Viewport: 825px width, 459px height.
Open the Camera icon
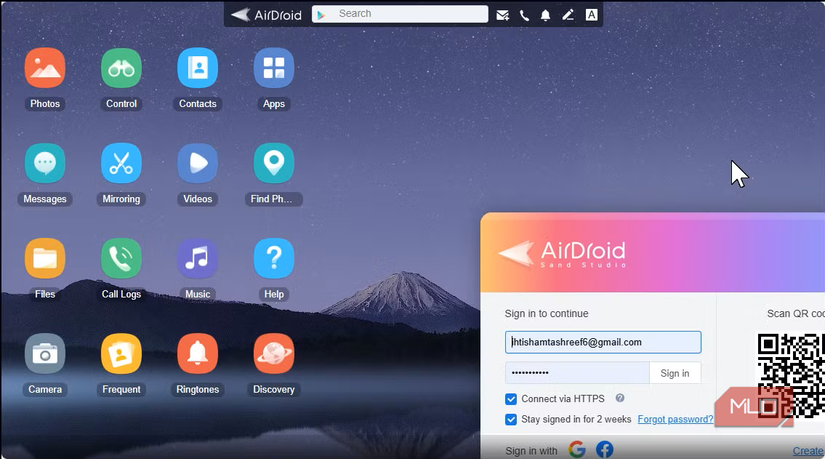click(45, 354)
